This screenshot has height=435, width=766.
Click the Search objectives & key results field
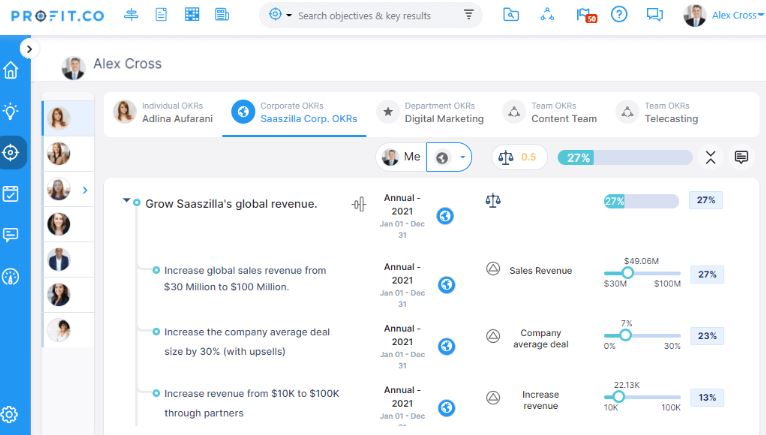point(364,16)
